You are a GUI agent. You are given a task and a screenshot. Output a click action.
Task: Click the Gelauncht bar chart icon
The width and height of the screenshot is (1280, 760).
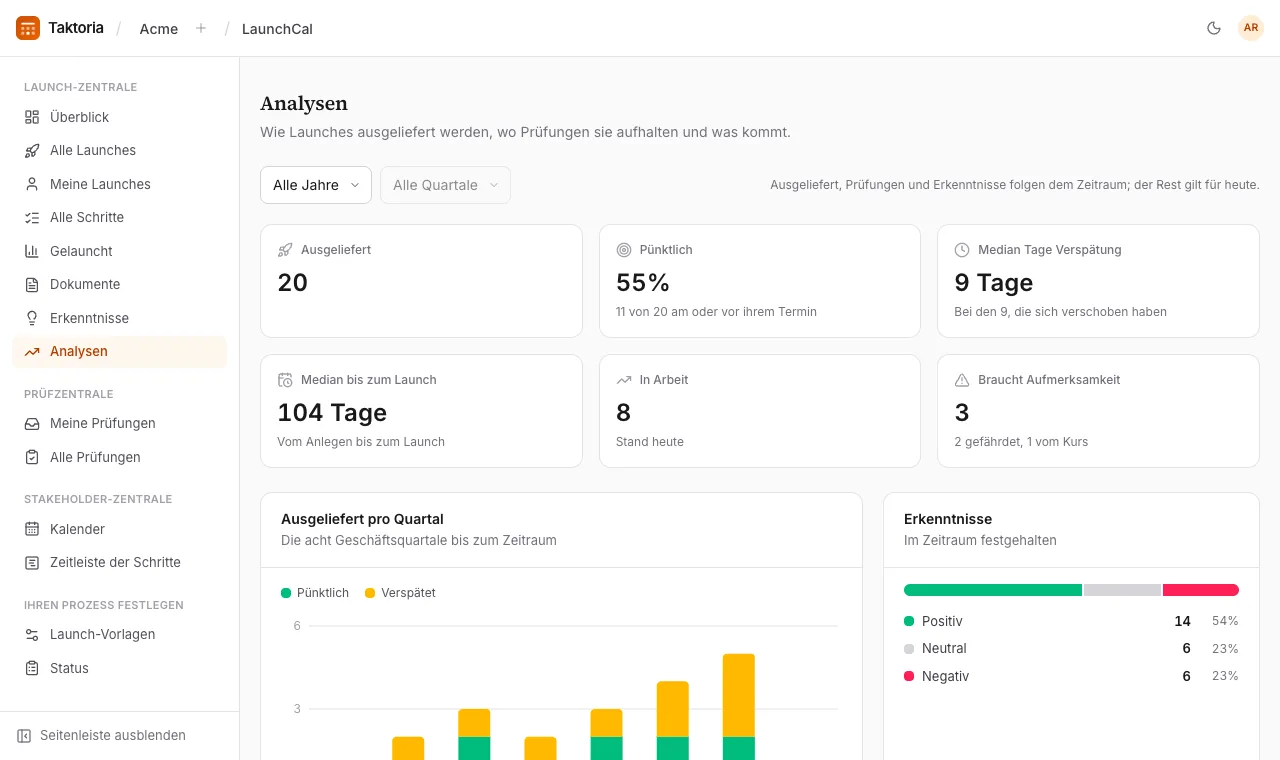[32, 251]
